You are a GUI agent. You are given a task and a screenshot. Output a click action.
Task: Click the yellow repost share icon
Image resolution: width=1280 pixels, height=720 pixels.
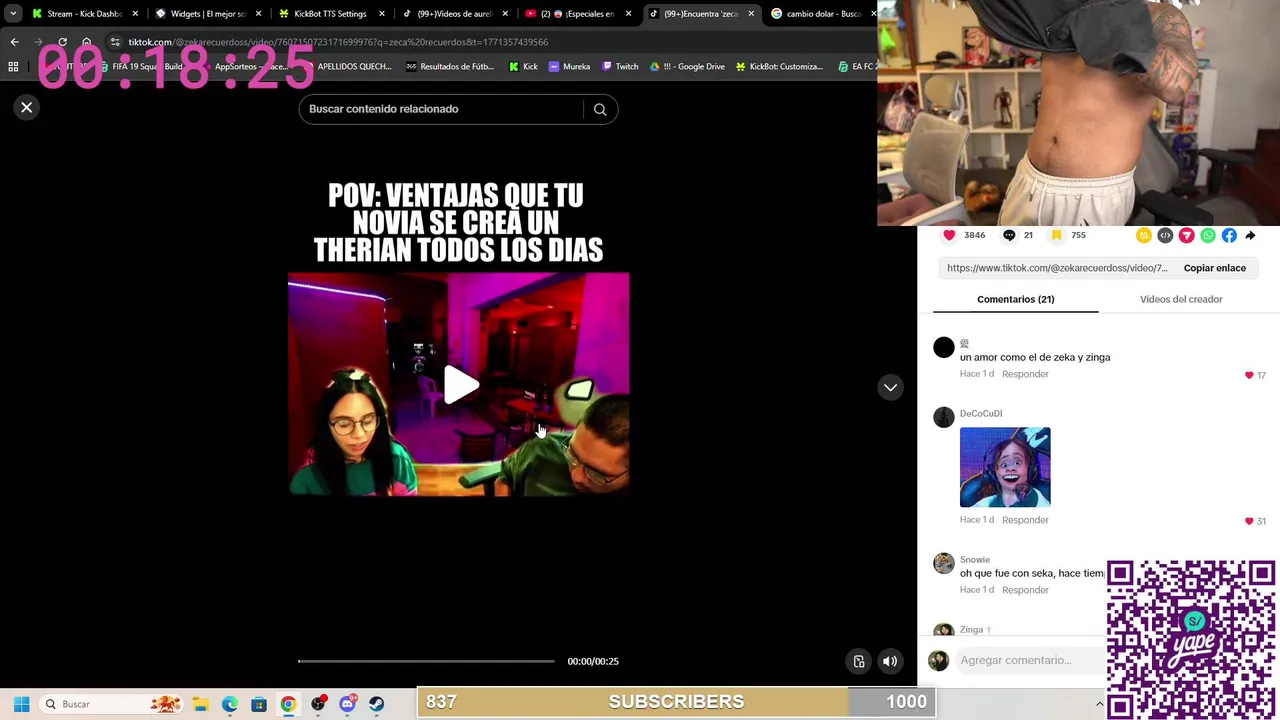click(1144, 235)
